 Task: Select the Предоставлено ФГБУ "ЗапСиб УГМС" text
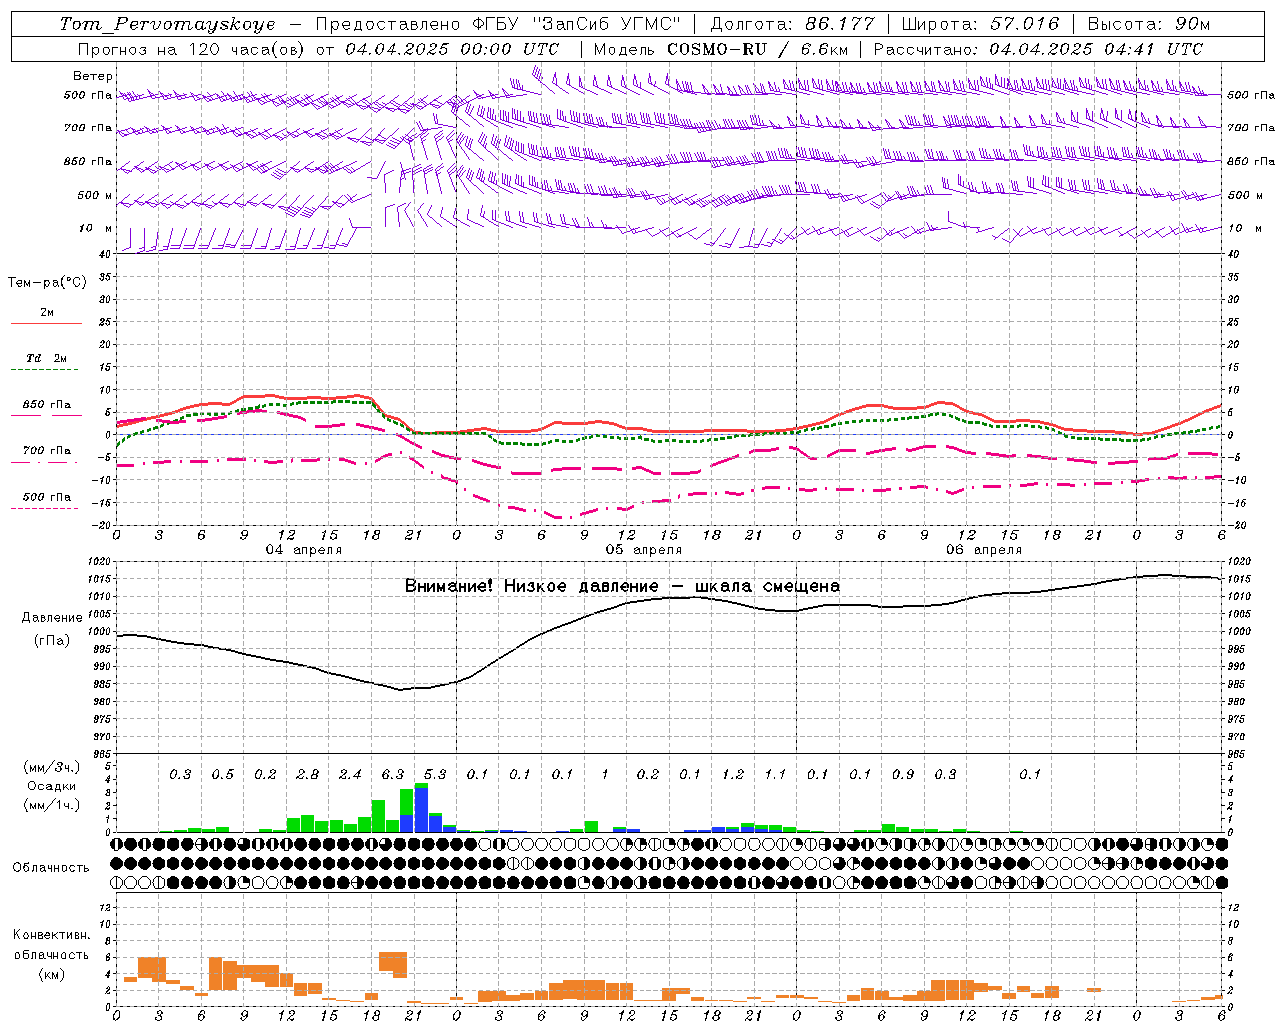[497, 24]
